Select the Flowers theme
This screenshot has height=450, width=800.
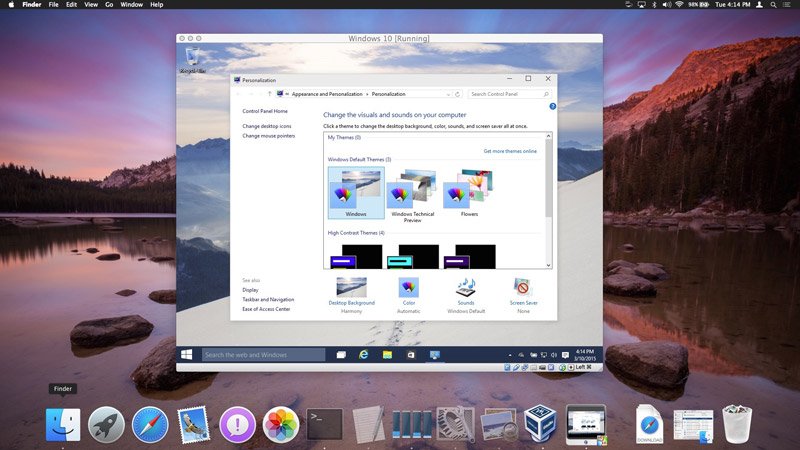469,193
